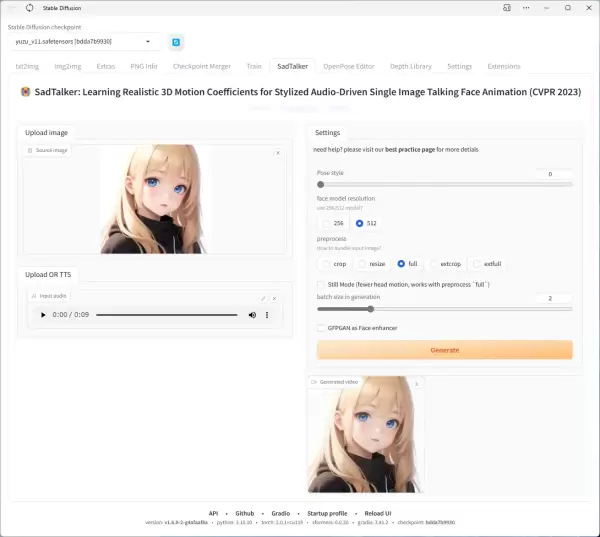Choose the extfull preprocess option

487,264
